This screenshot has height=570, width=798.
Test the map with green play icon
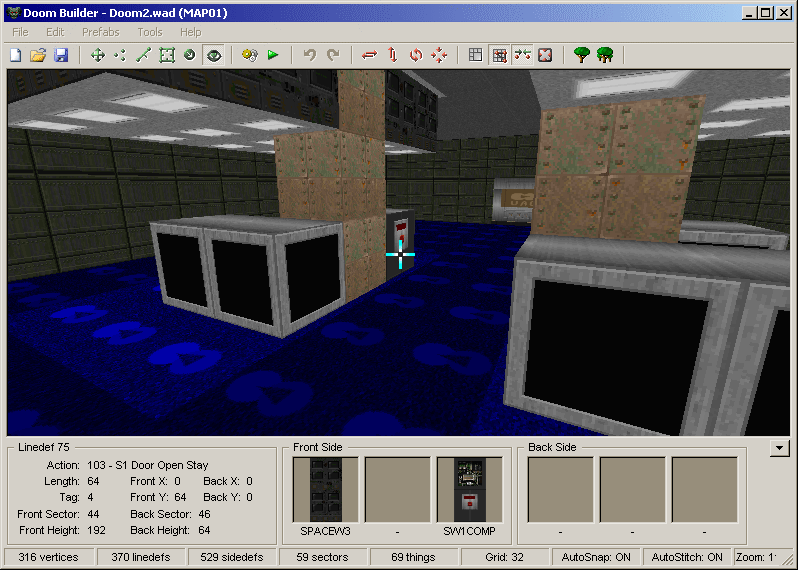pos(273,55)
